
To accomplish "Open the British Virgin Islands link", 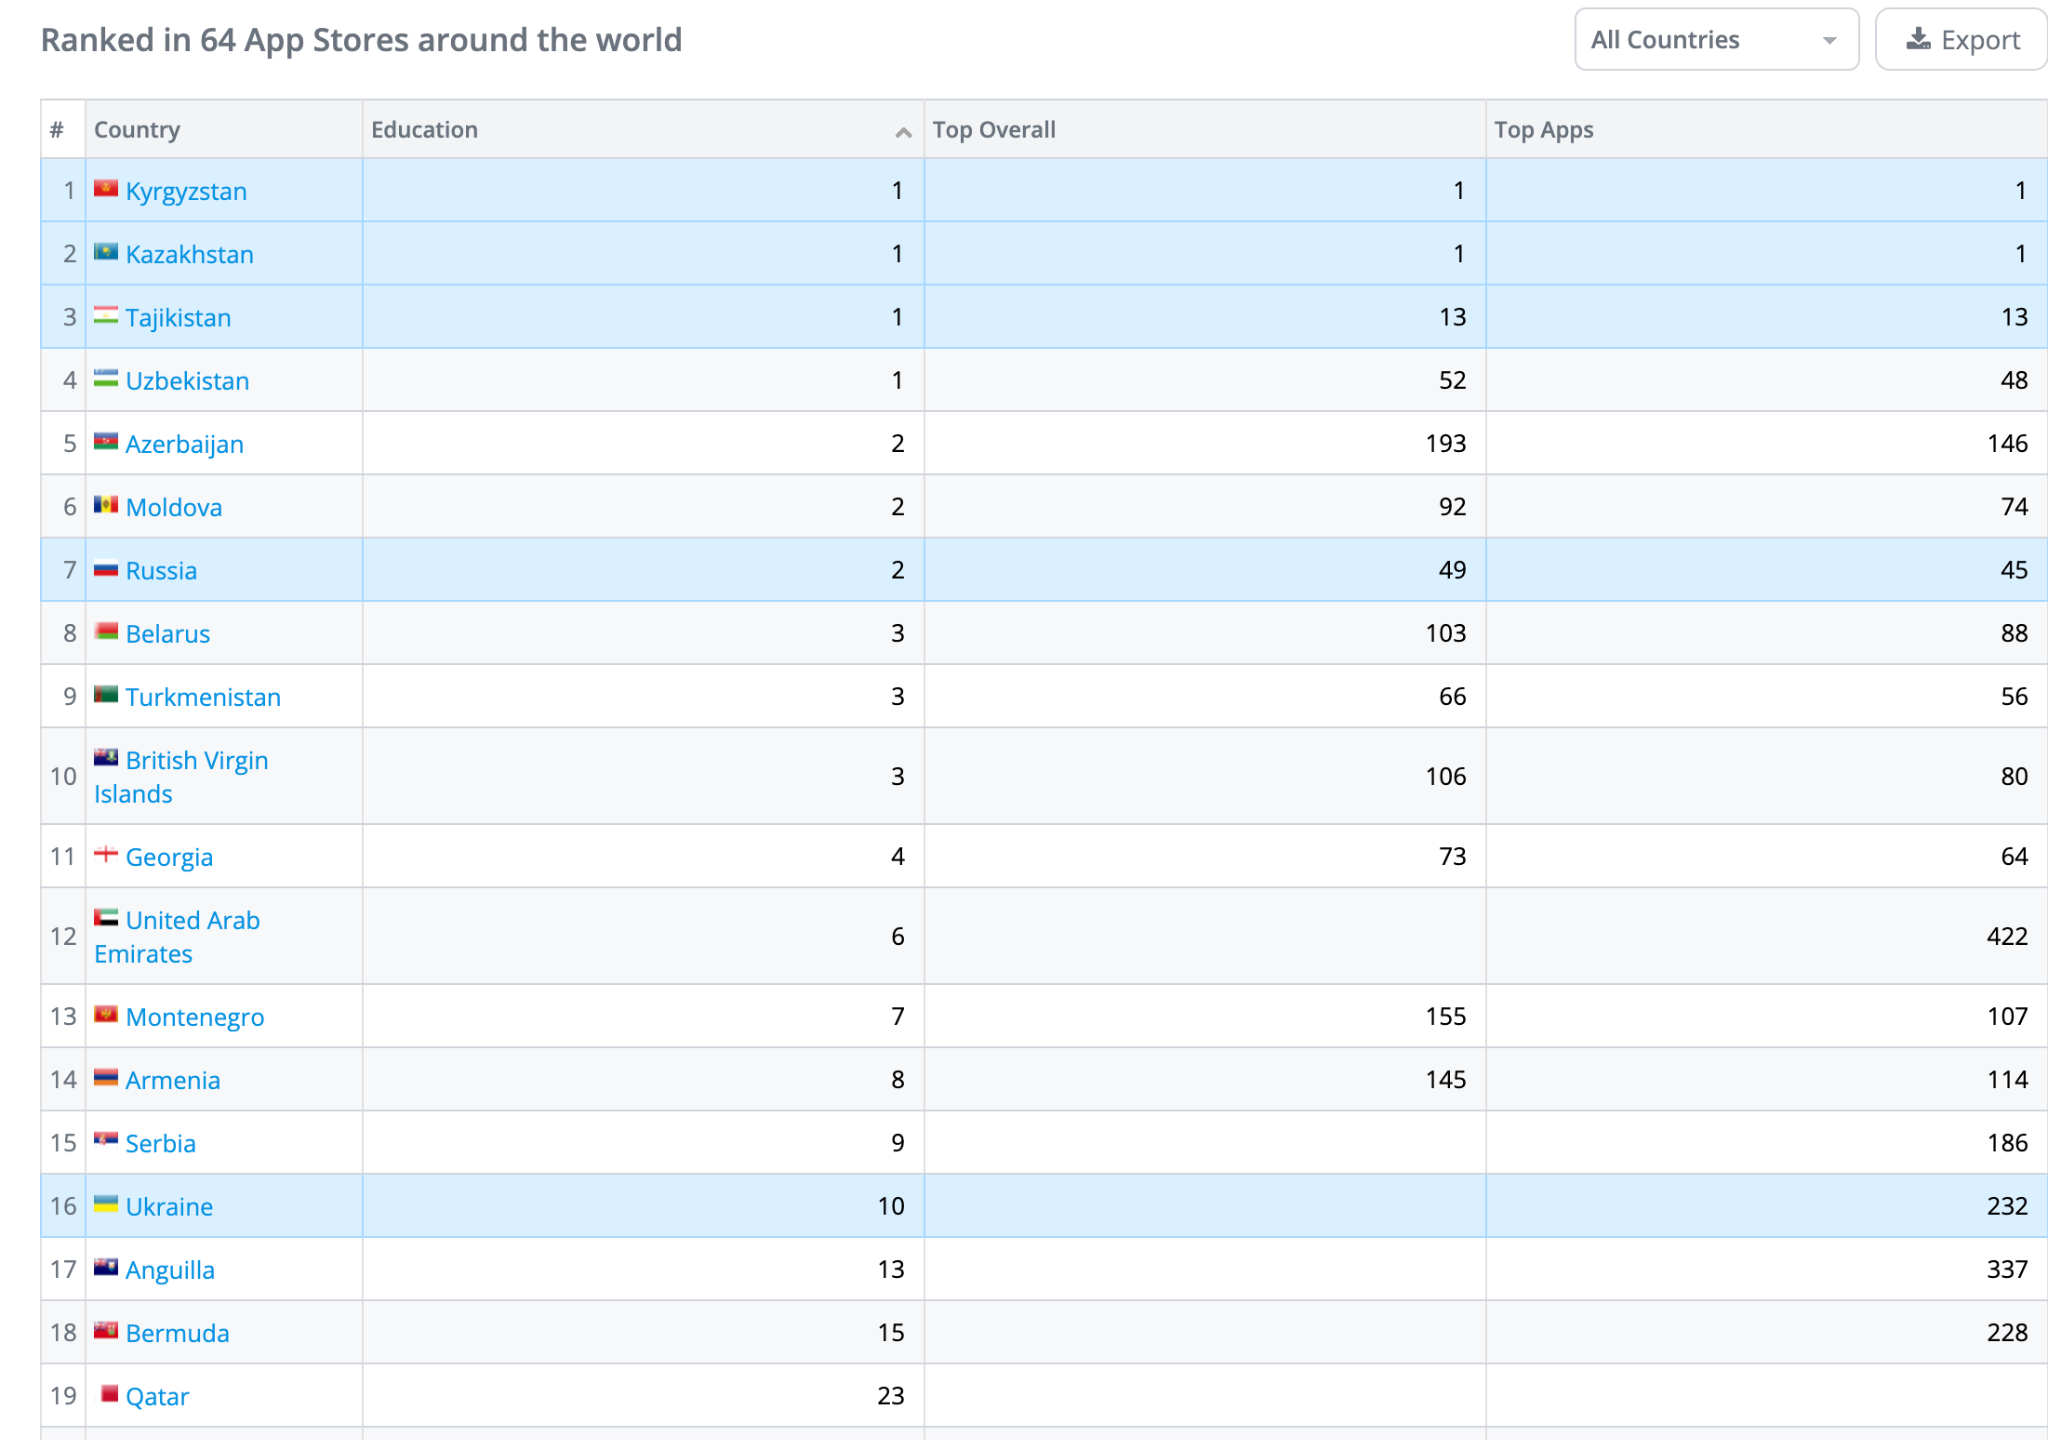I will pyautogui.click(x=196, y=761).
